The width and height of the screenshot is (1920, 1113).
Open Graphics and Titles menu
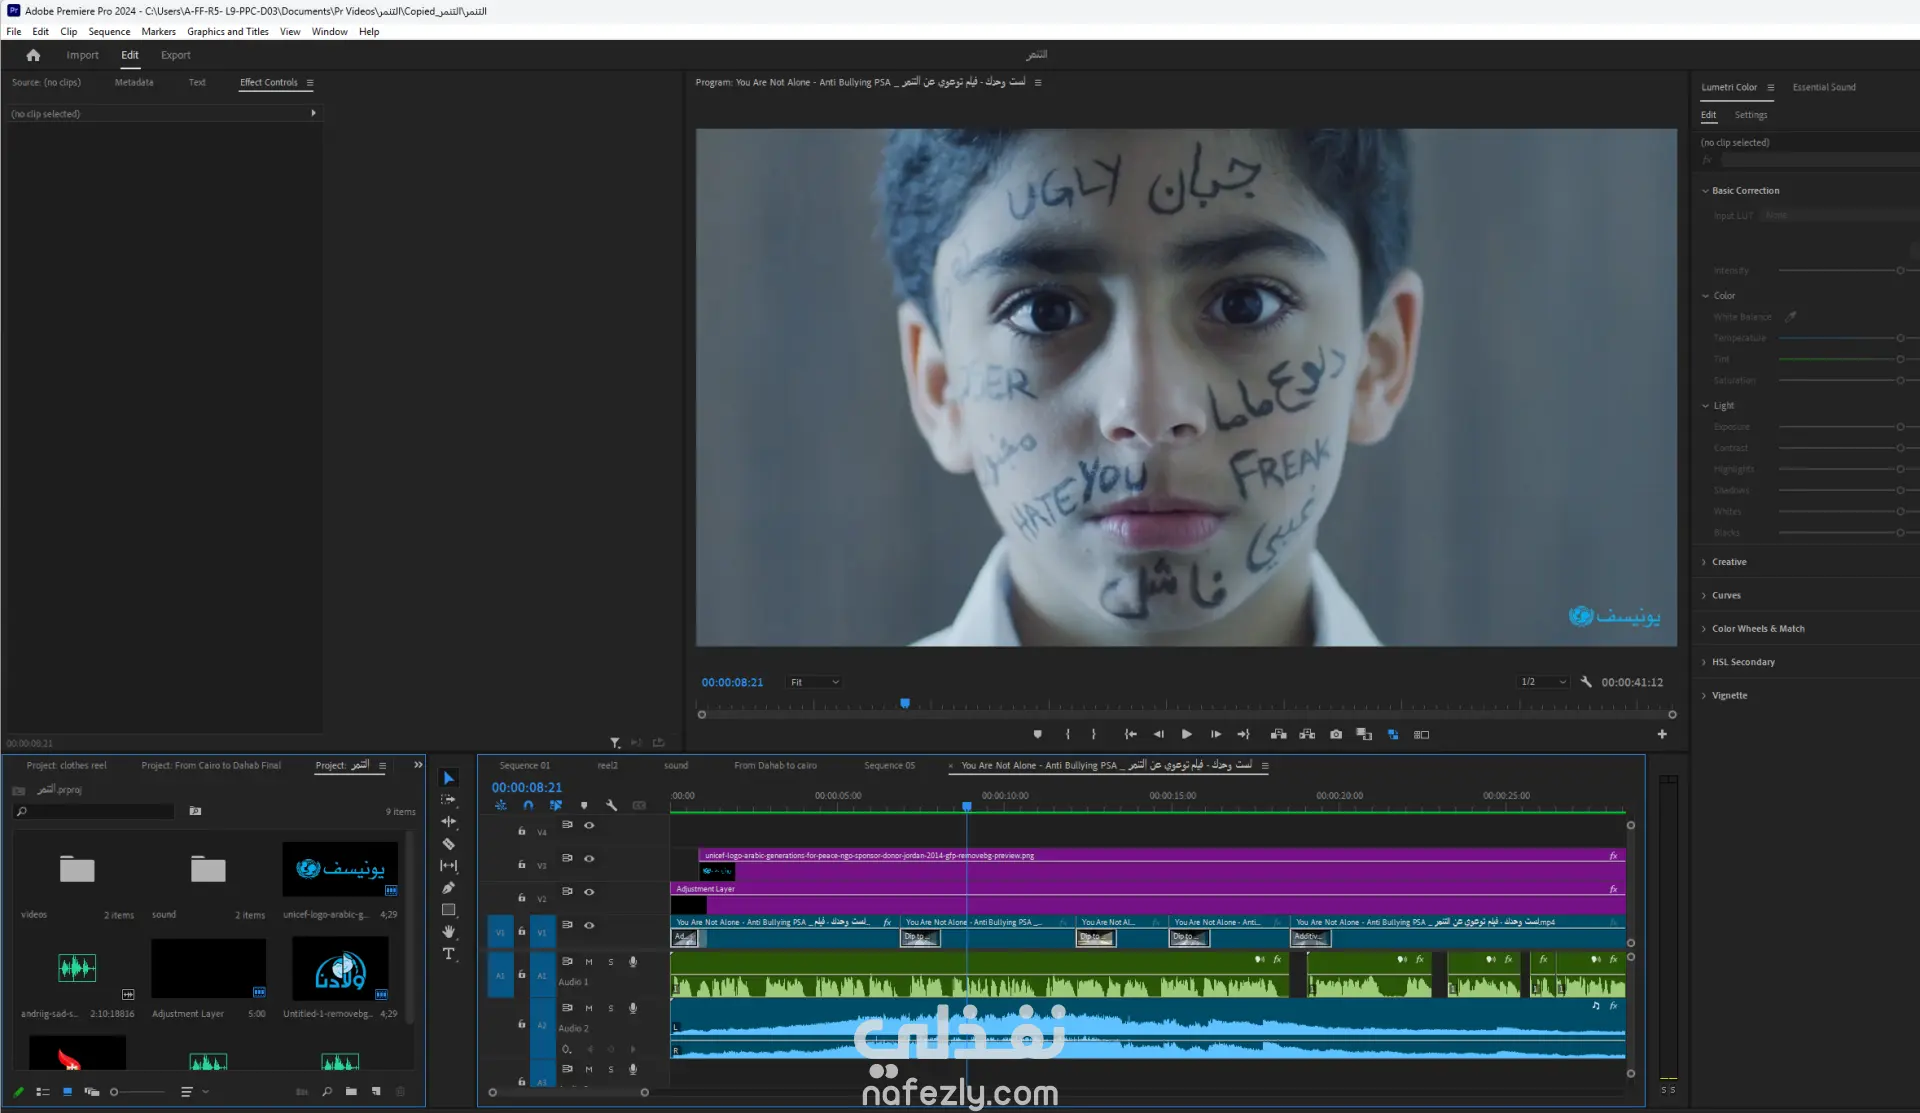pos(228,31)
